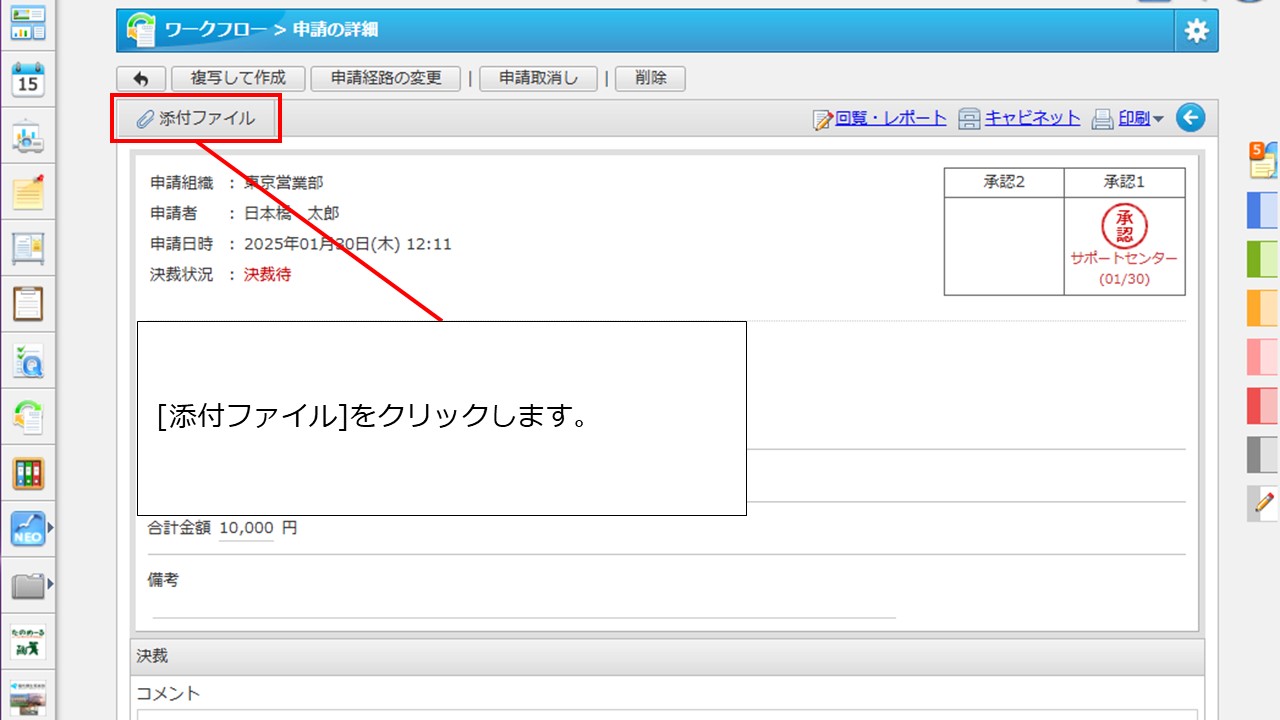This screenshot has width=1280, height=720.
Task: Click the 申請取消し button
Action: point(538,78)
